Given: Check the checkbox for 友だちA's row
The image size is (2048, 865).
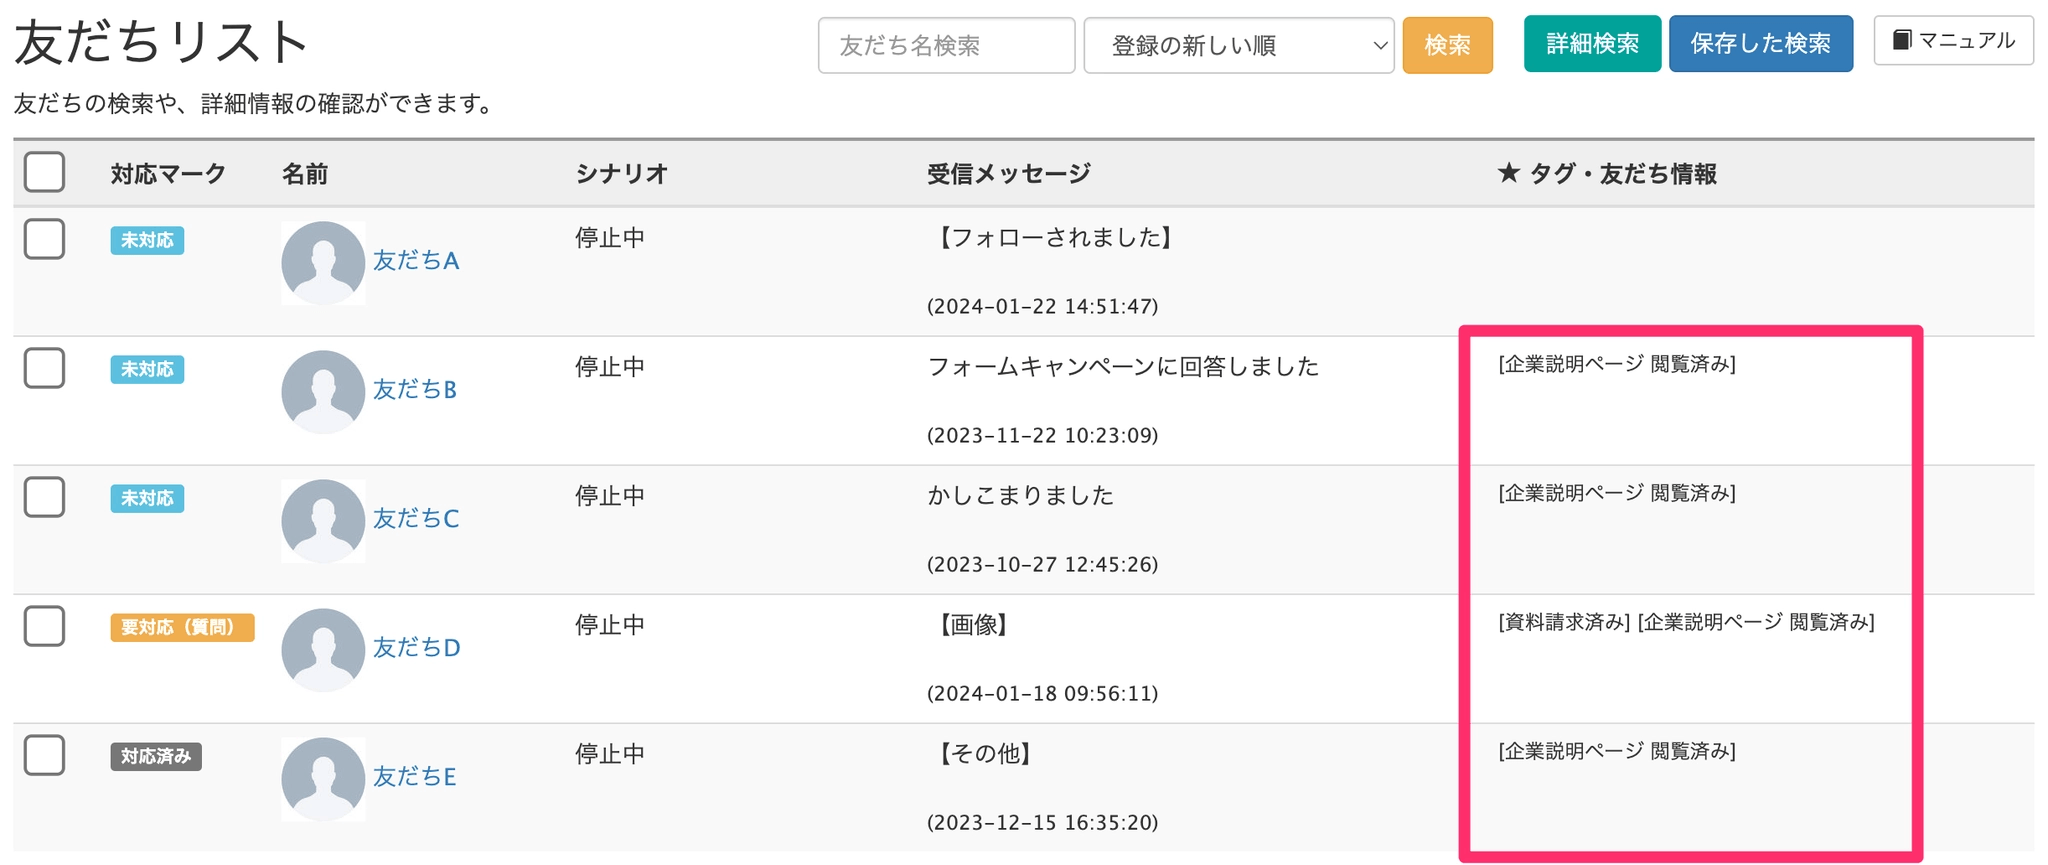Looking at the screenshot, I should [45, 239].
